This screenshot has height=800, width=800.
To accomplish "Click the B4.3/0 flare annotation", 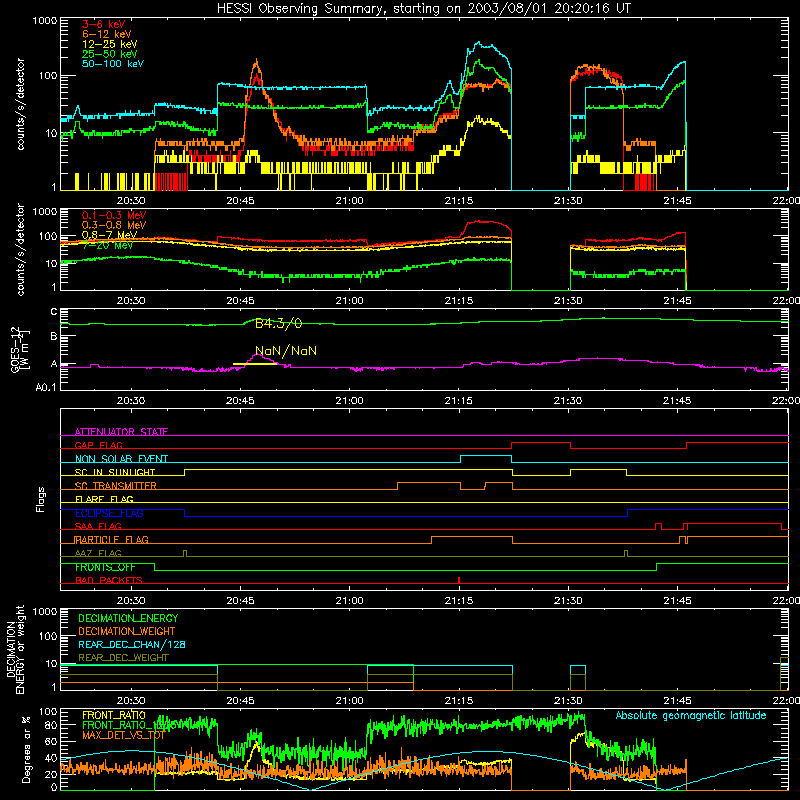I will click(279, 323).
